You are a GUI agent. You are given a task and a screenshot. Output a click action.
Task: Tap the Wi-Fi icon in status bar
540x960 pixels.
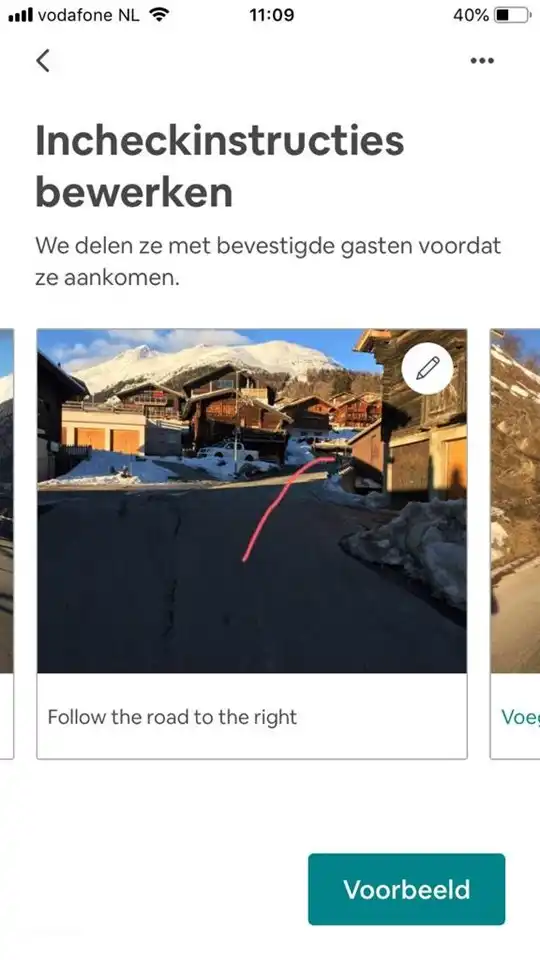(159, 15)
